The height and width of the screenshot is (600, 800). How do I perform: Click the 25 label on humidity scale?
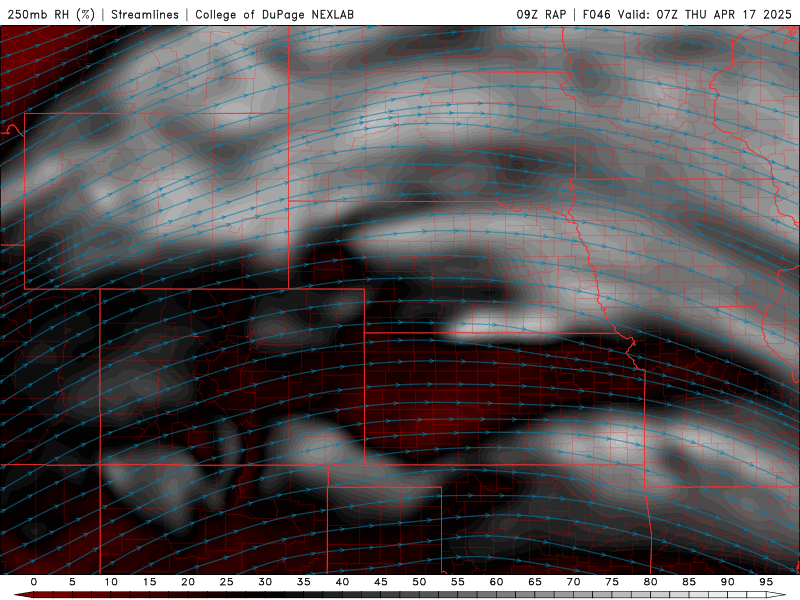(x=227, y=582)
